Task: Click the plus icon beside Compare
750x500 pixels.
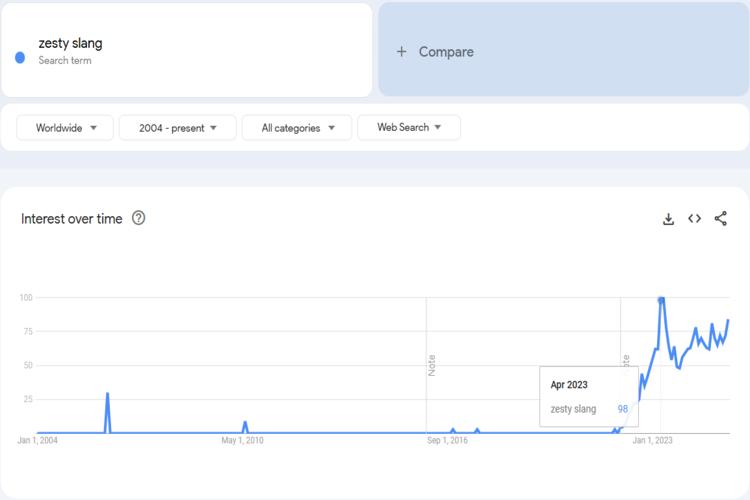Action: pos(402,52)
